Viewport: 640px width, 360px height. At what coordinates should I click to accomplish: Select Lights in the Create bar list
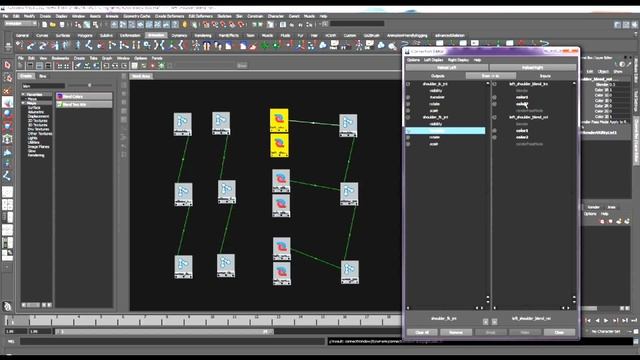(x=32, y=138)
